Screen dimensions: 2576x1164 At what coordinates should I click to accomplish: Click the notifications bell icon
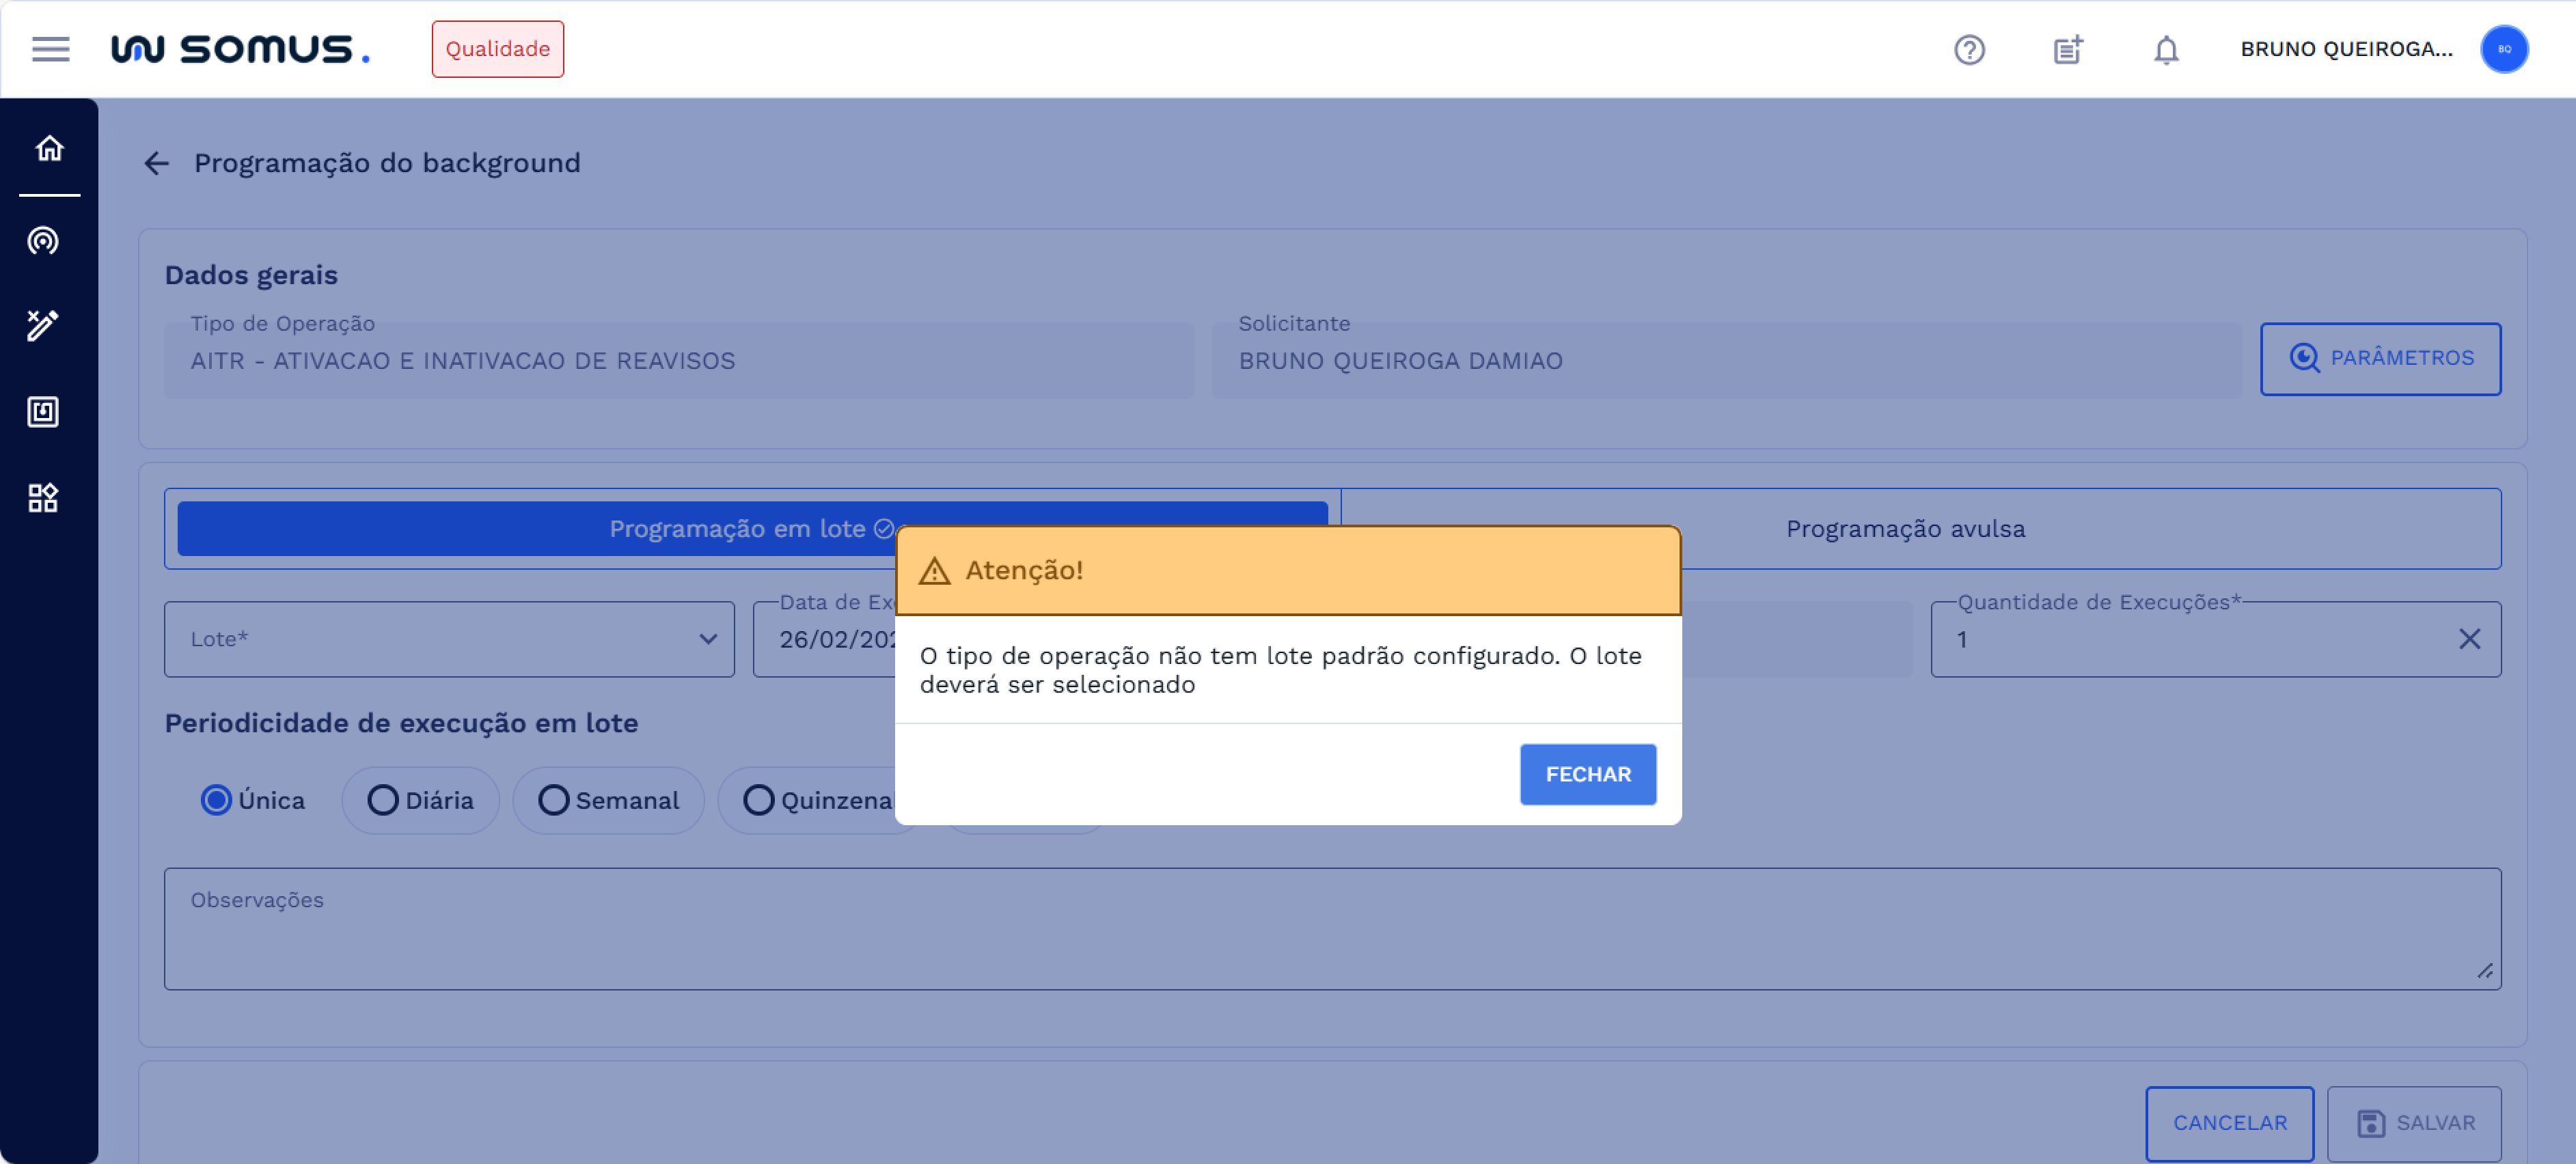pos(2165,49)
